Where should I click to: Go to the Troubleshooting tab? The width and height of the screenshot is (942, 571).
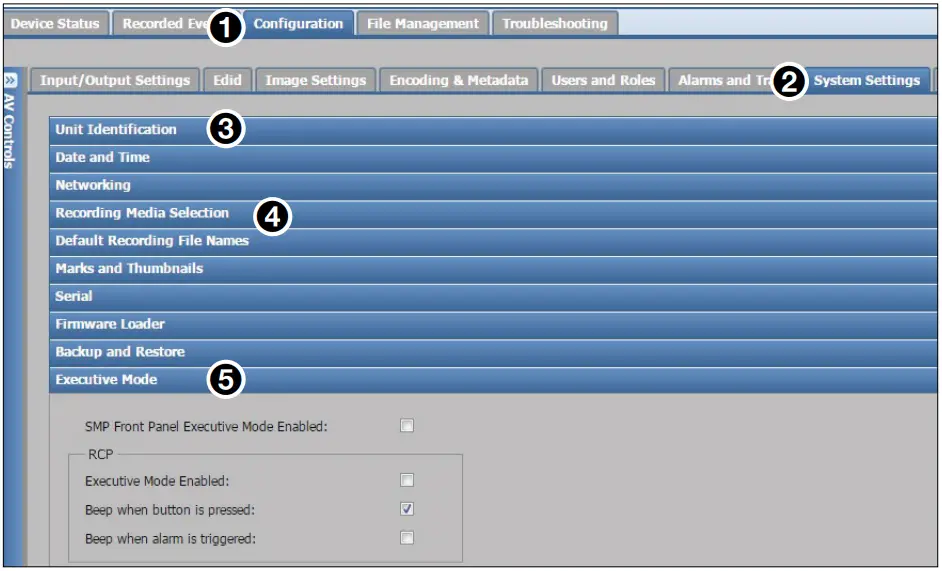coord(555,23)
